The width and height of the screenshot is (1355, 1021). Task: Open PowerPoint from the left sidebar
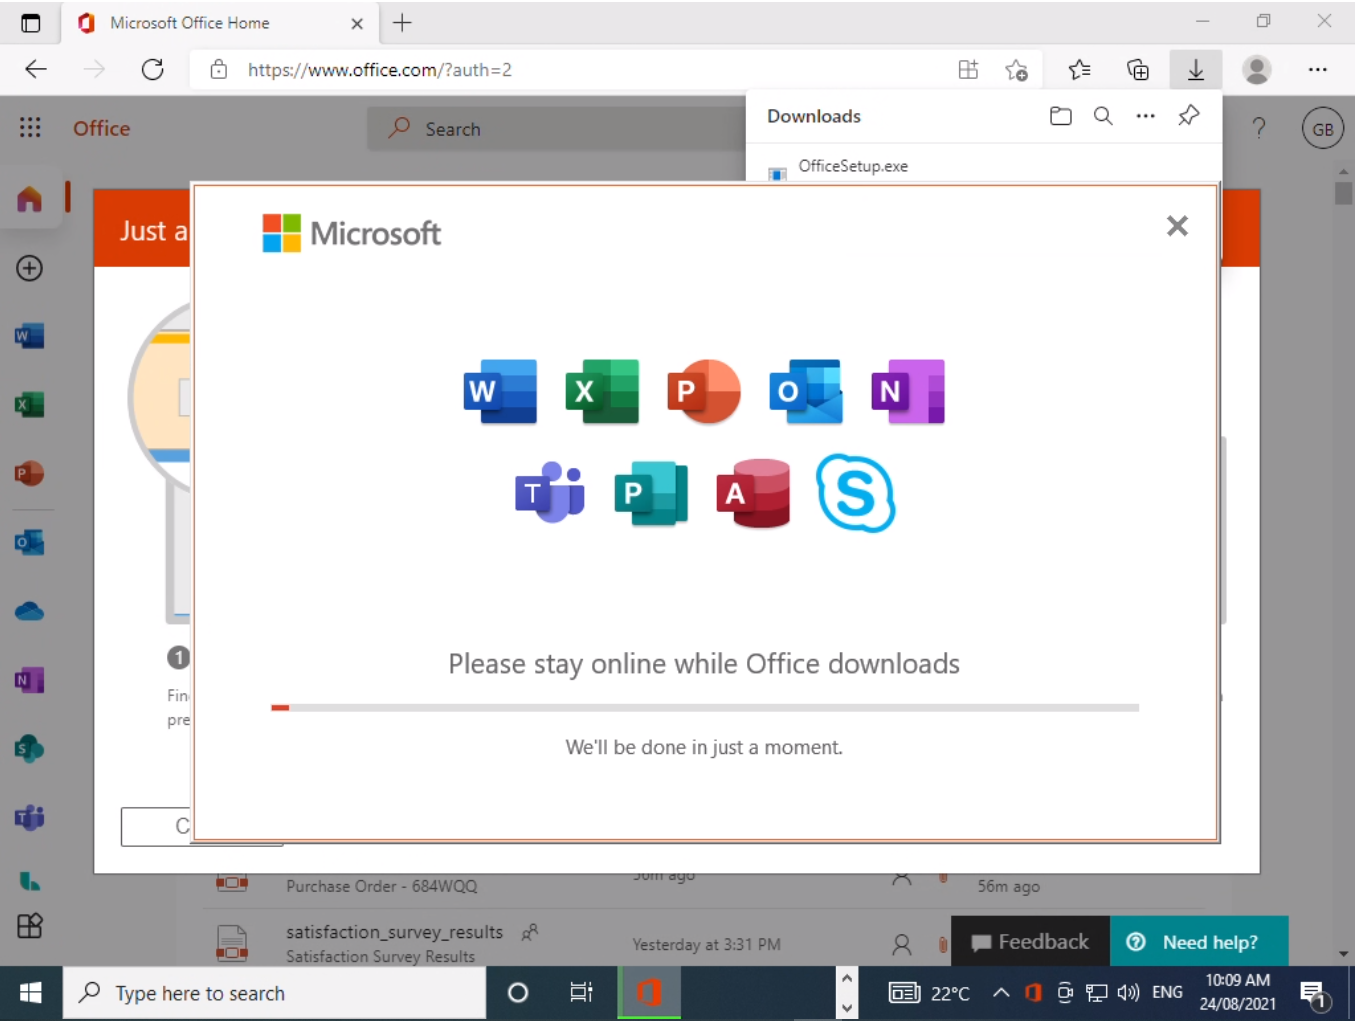pos(29,473)
